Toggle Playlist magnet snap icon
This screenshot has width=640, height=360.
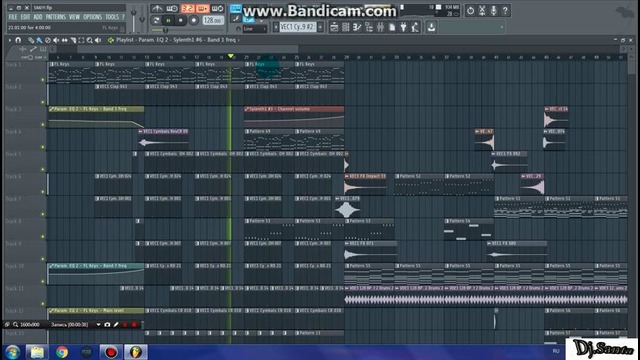18,40
